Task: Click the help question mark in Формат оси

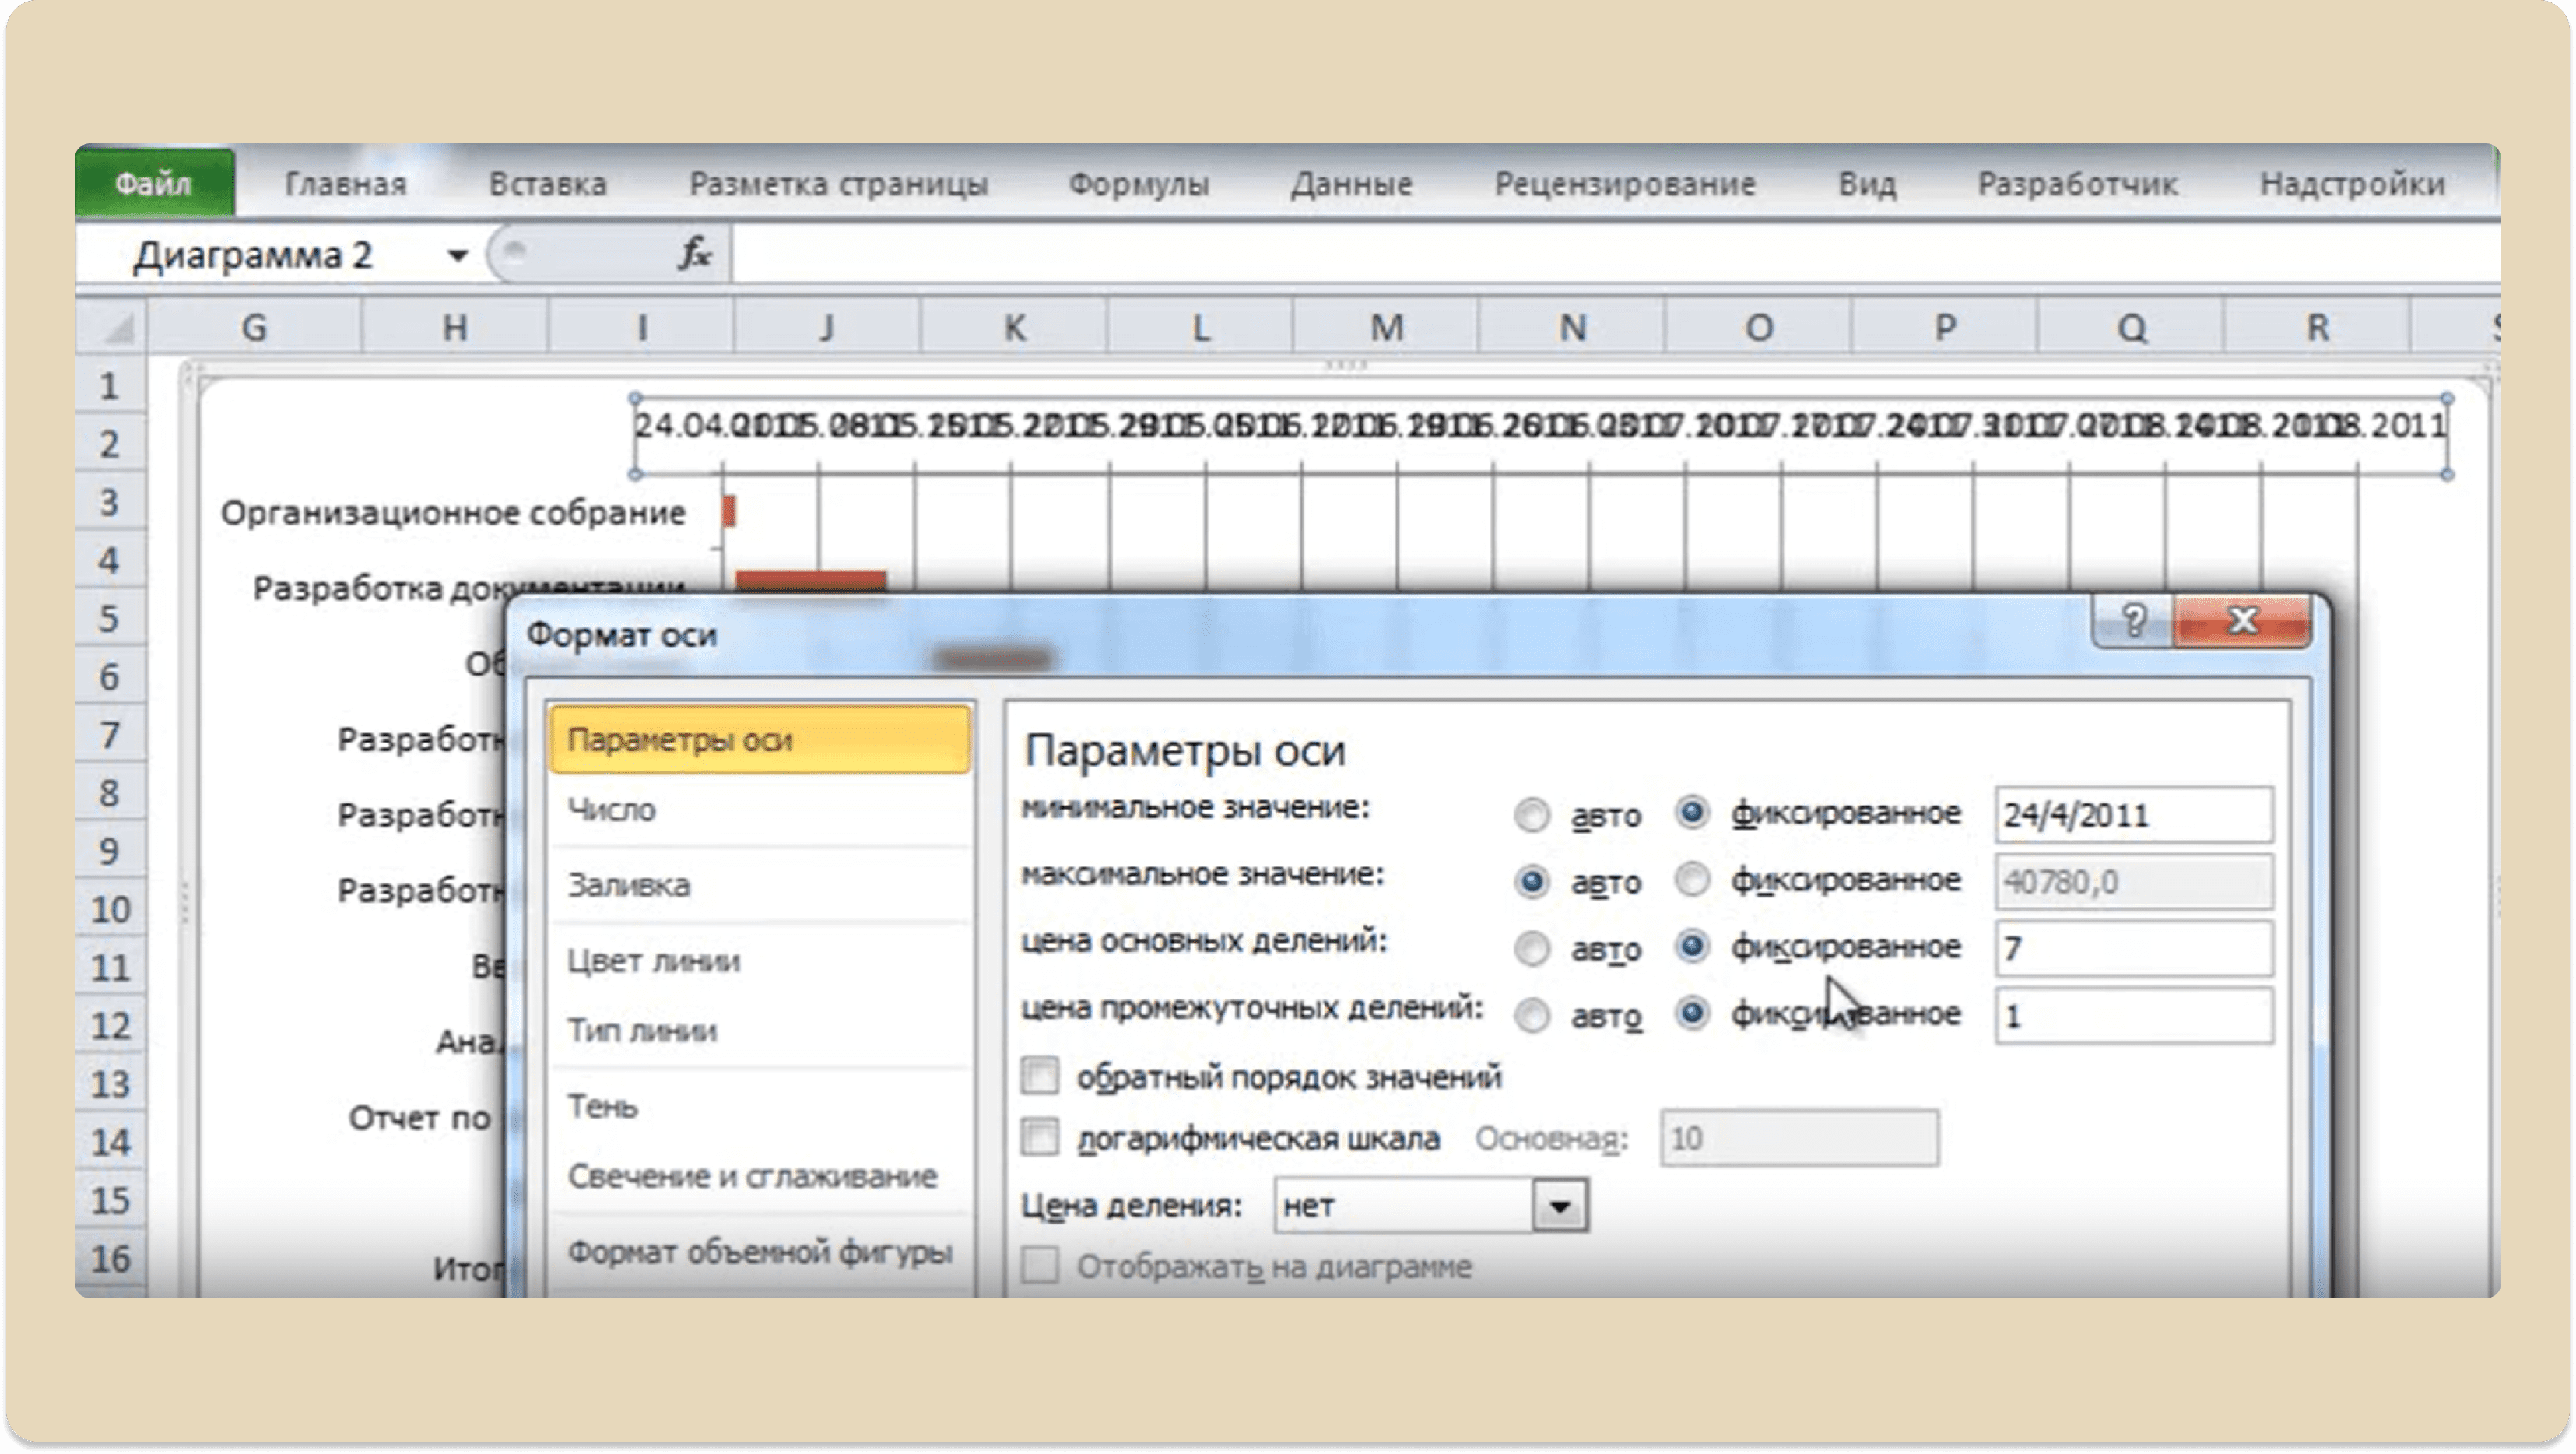Action: click(x=2133, y=621)
